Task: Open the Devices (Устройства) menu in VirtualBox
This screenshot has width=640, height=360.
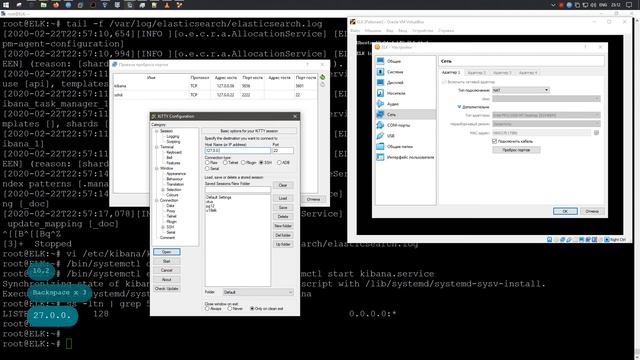Action: click(x=422, y=31)
